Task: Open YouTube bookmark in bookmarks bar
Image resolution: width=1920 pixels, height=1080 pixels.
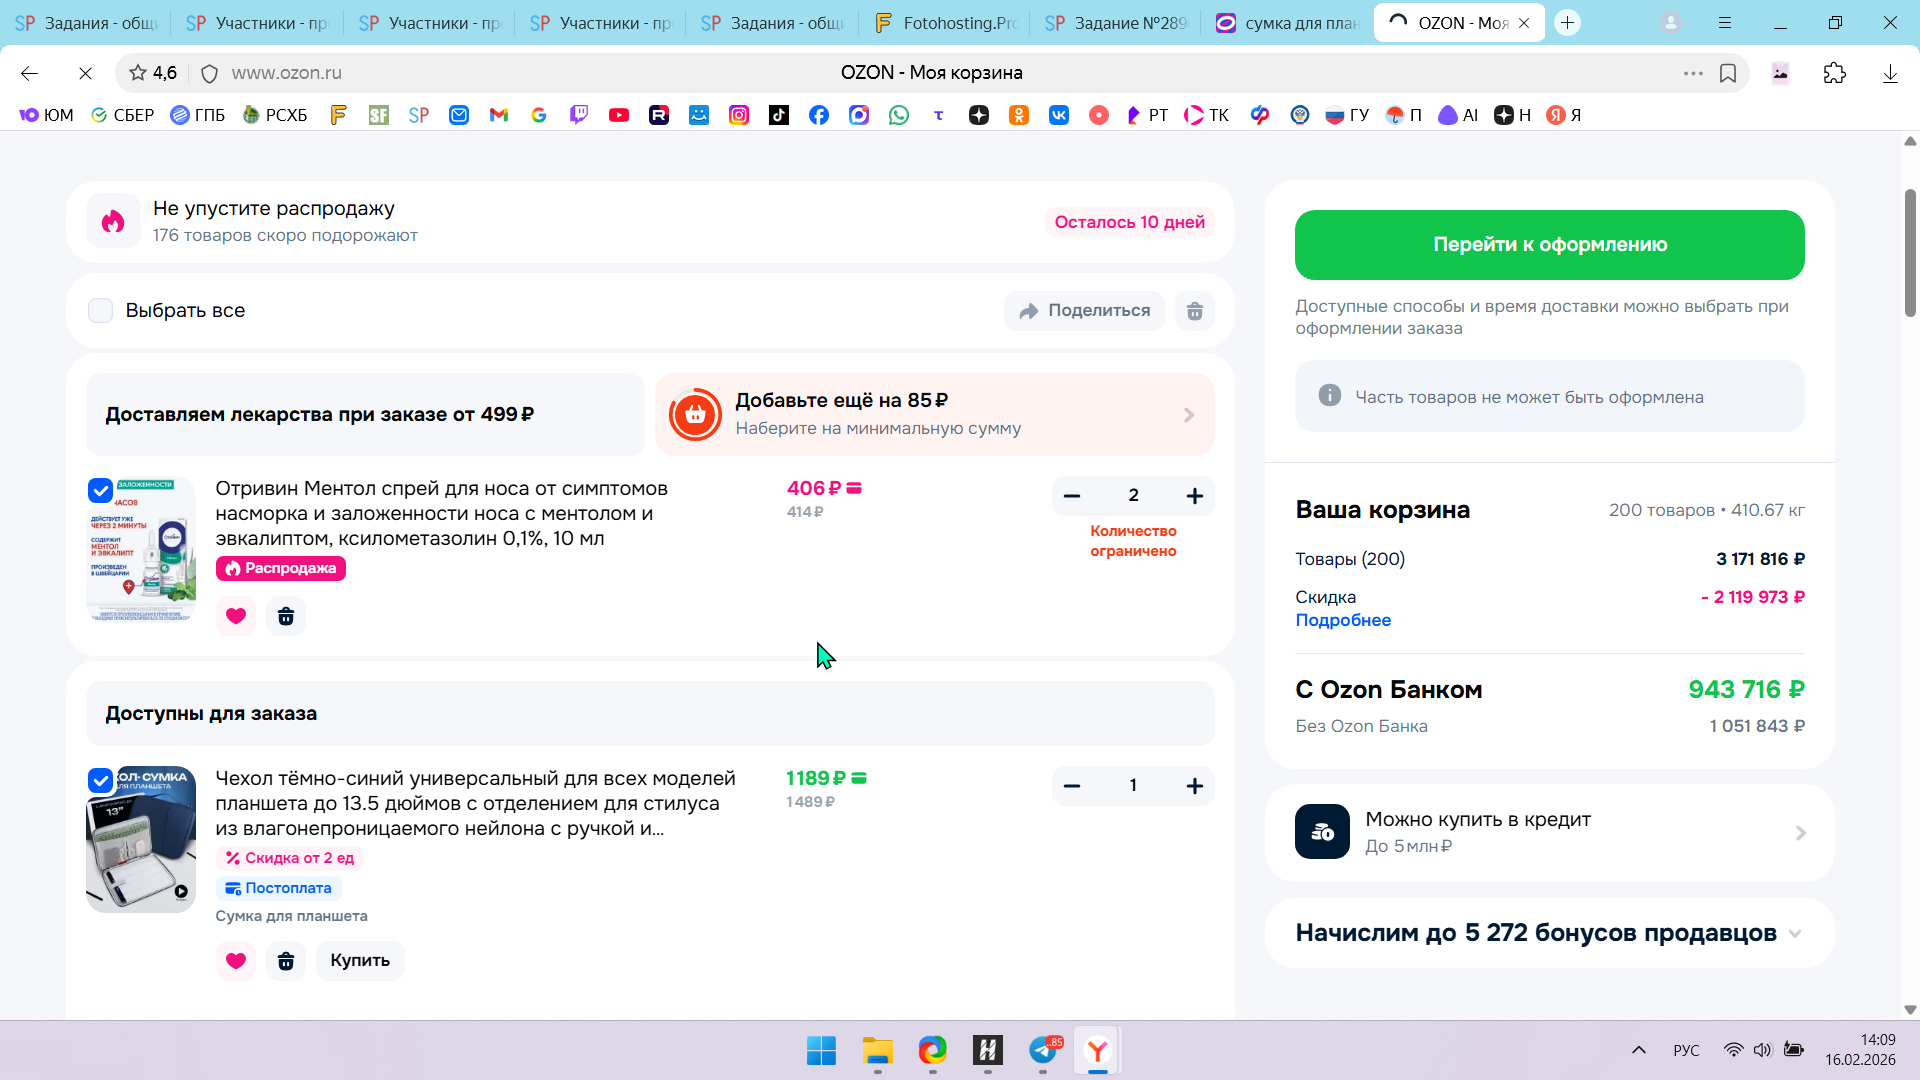Action: pos(619,115)
